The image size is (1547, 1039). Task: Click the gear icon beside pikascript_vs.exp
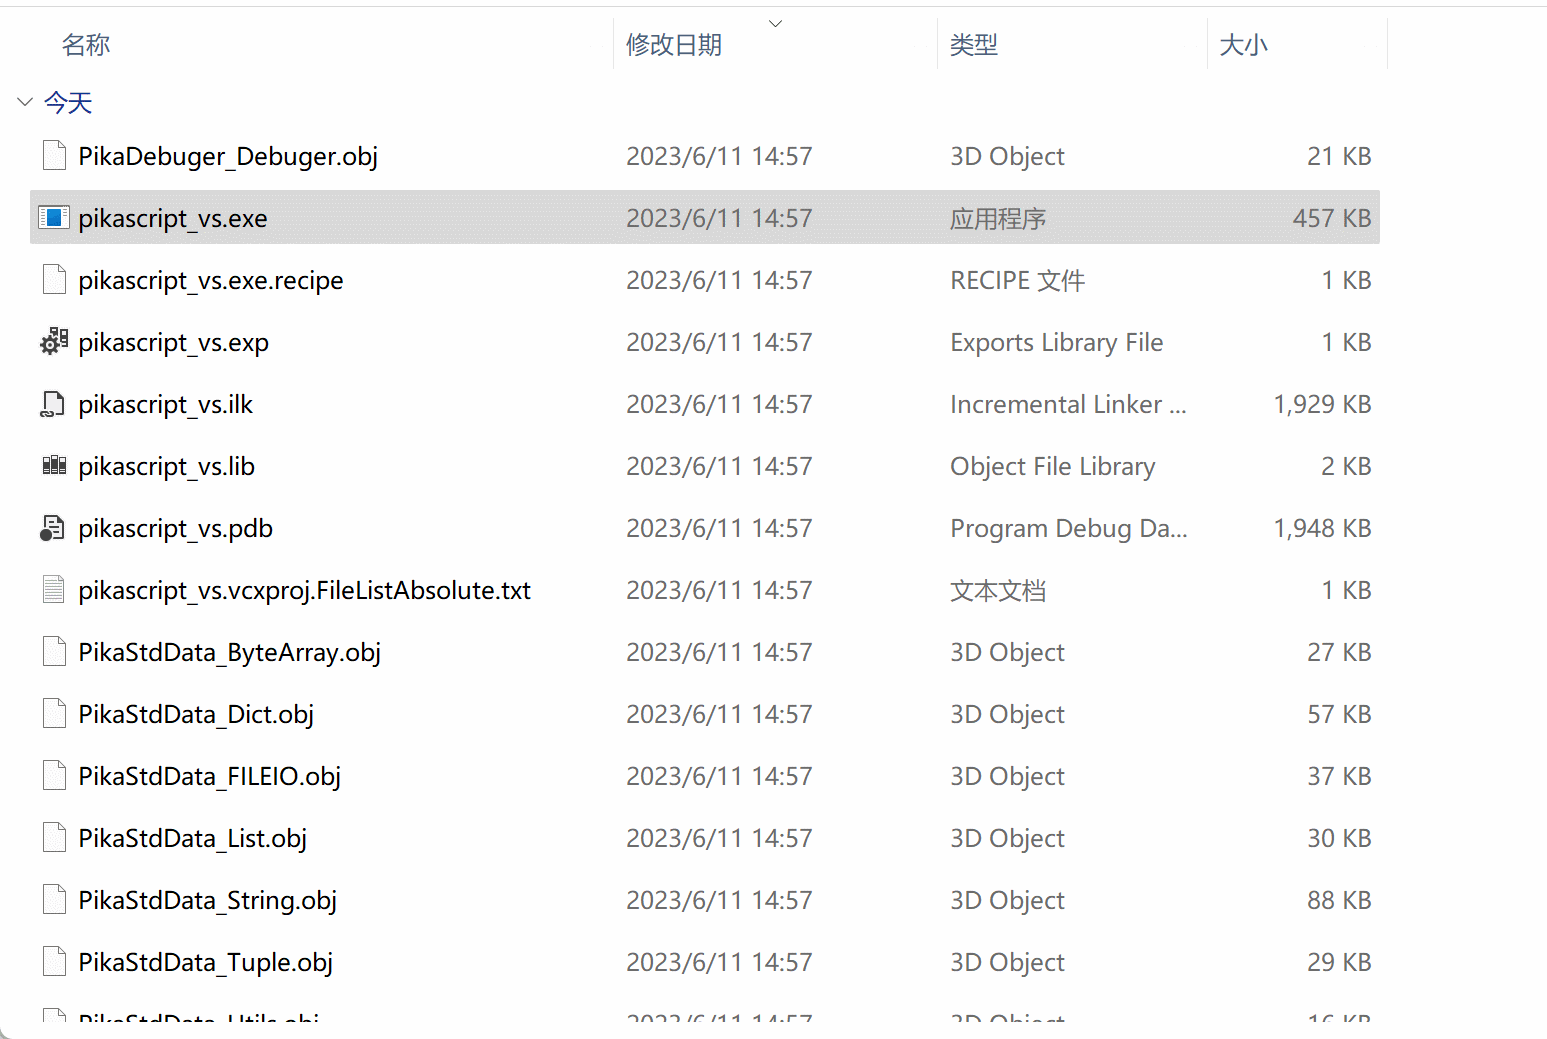(x=53, y=341)
